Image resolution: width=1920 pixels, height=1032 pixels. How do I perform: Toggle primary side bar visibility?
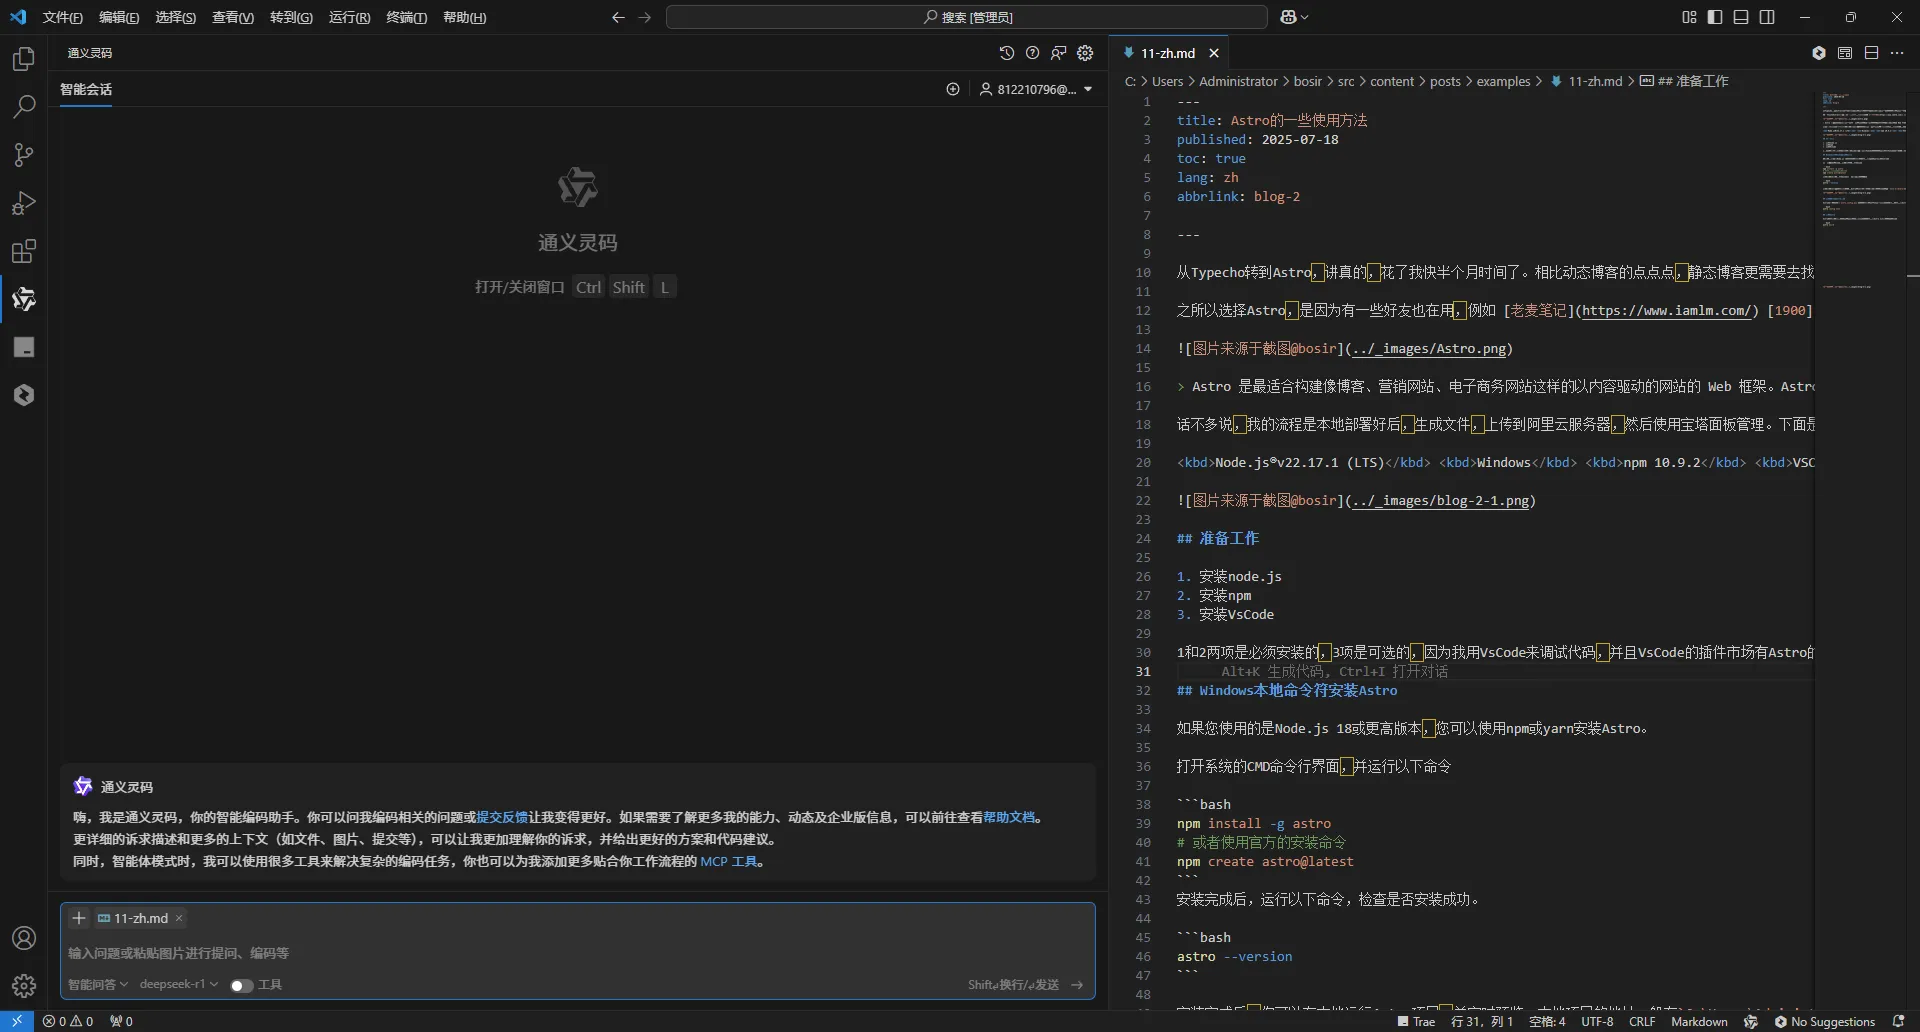[x=1715, y=17]
